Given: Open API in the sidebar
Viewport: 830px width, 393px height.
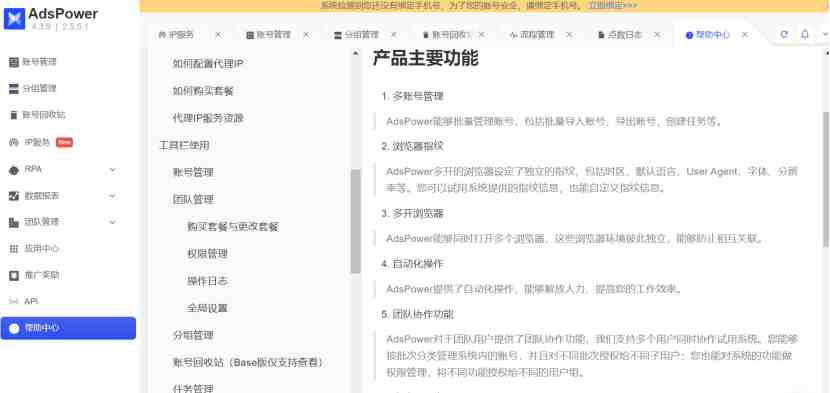Looking at the screenshot, I should pos(24,301).
